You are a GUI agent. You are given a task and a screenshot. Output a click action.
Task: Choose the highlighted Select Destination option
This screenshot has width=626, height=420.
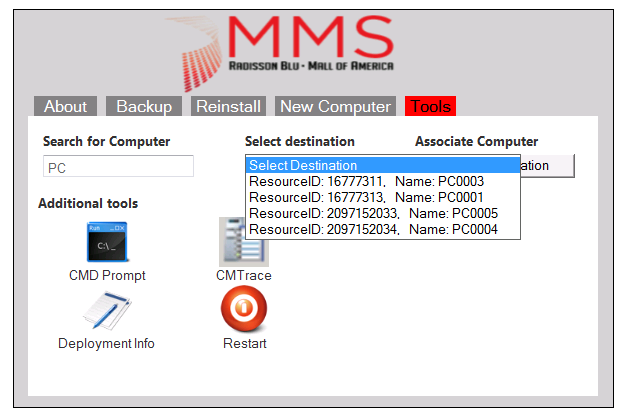tap(383, 165)
